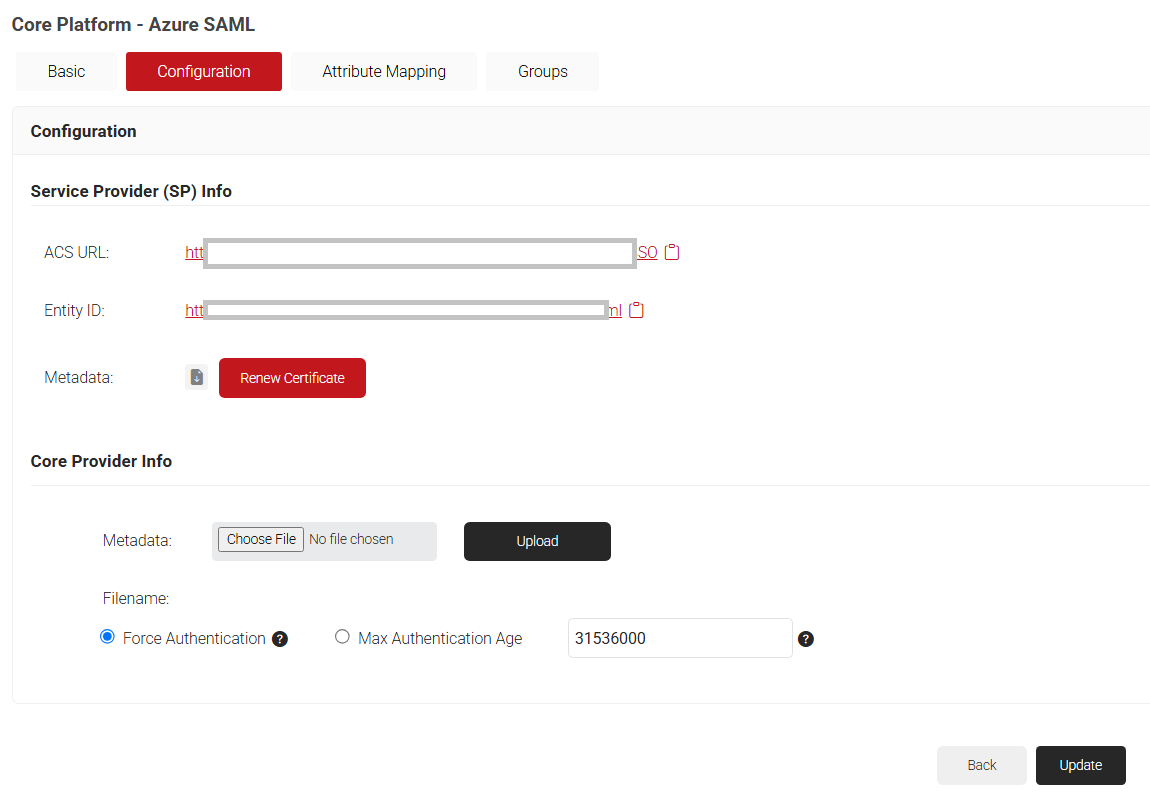Open the Attribute Mapping tab
Viewport: 1150px width, 801px height.
click(x=384, y=72)
